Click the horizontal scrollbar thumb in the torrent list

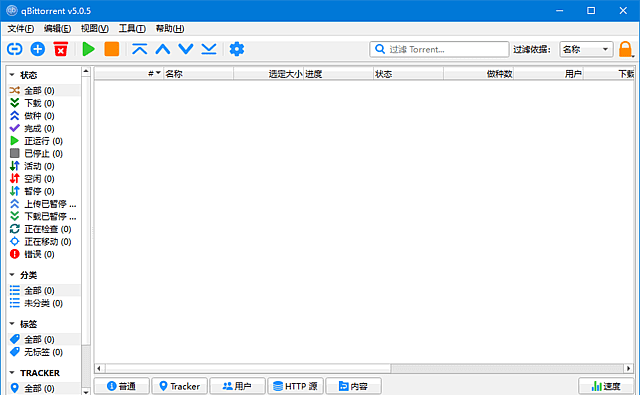coord(247,368)
